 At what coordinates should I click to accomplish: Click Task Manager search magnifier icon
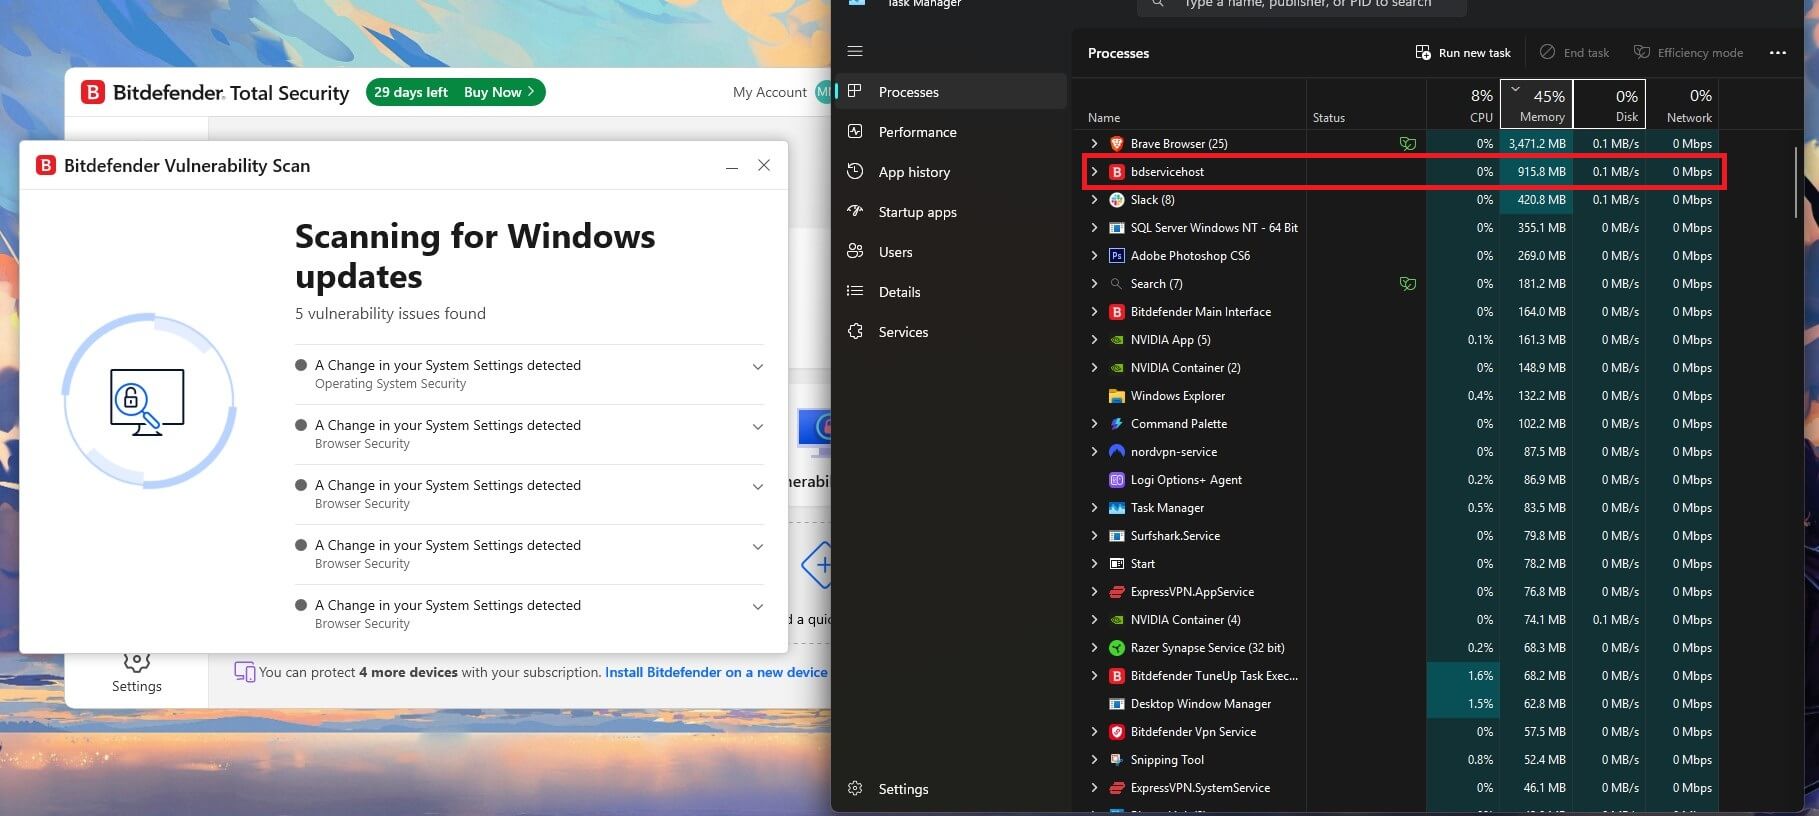click(1157, 4)
